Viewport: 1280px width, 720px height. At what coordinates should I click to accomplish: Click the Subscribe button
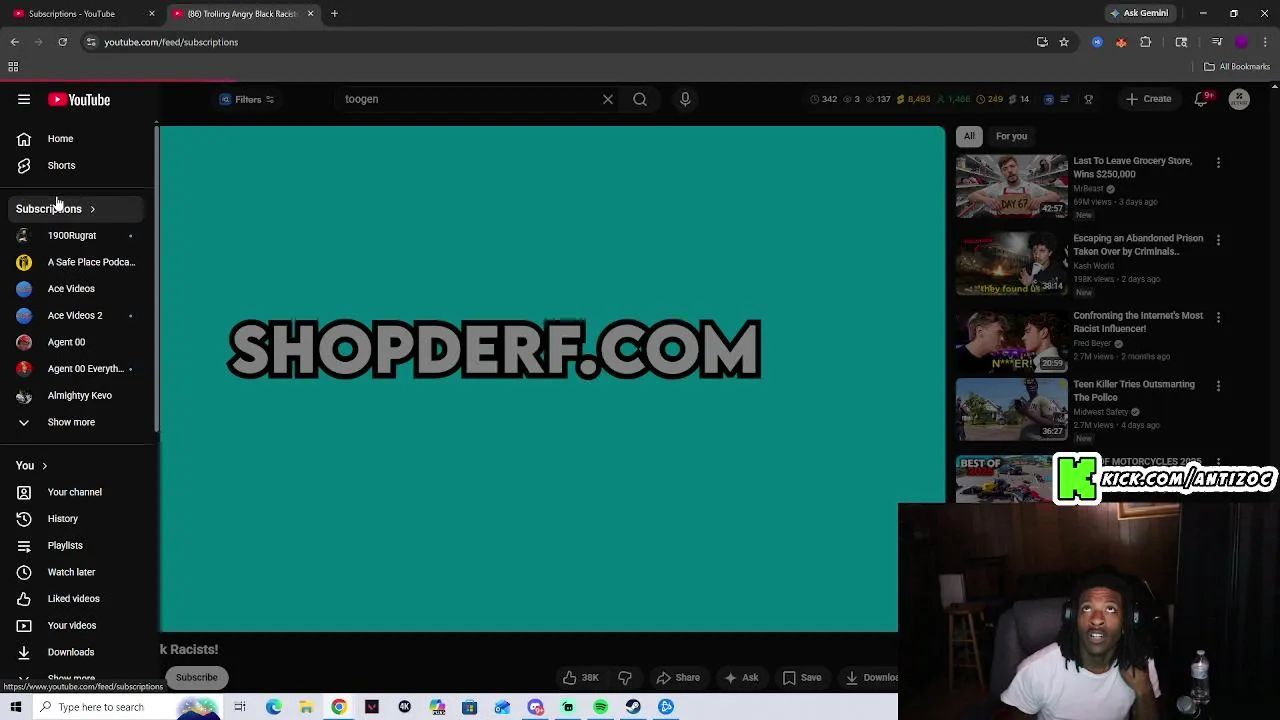click(x=196, y=677)
